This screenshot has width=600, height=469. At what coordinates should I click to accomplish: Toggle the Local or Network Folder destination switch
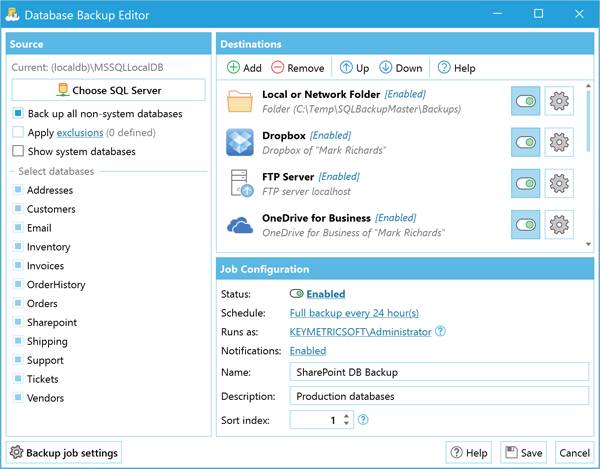525,101
